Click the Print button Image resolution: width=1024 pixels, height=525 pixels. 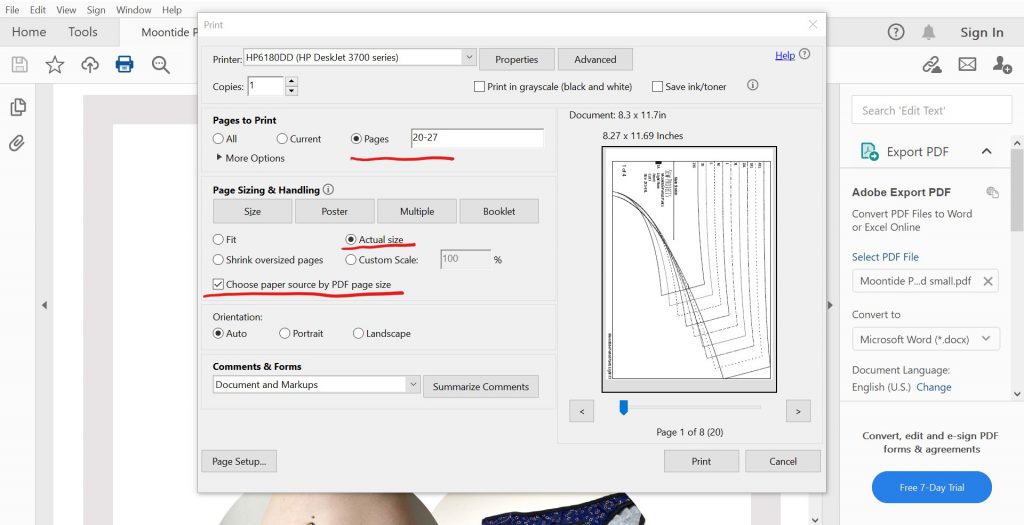click(x=701, y=461)
